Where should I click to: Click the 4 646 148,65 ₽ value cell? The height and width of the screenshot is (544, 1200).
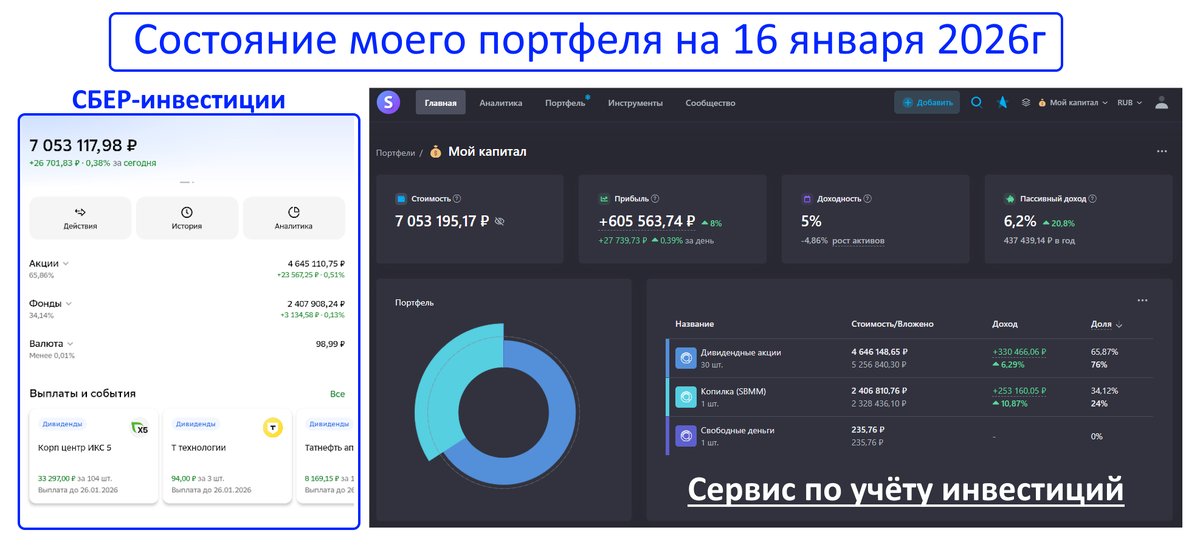pos(880,352)
